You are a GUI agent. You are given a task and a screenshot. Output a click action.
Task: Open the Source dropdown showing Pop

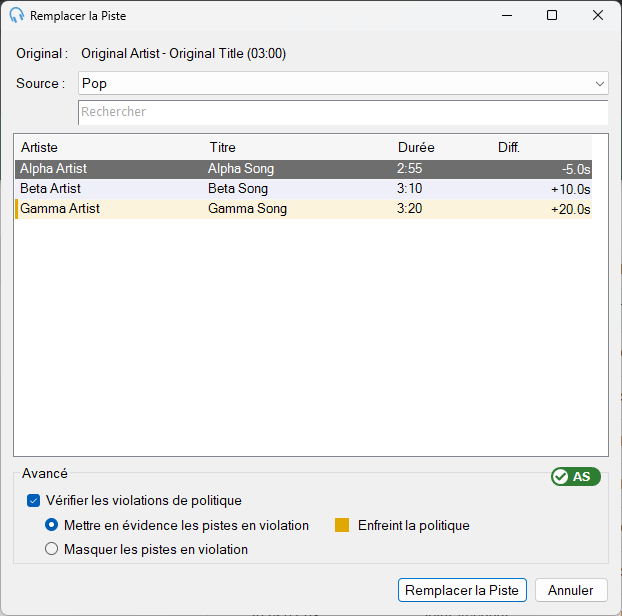point(343,83)
